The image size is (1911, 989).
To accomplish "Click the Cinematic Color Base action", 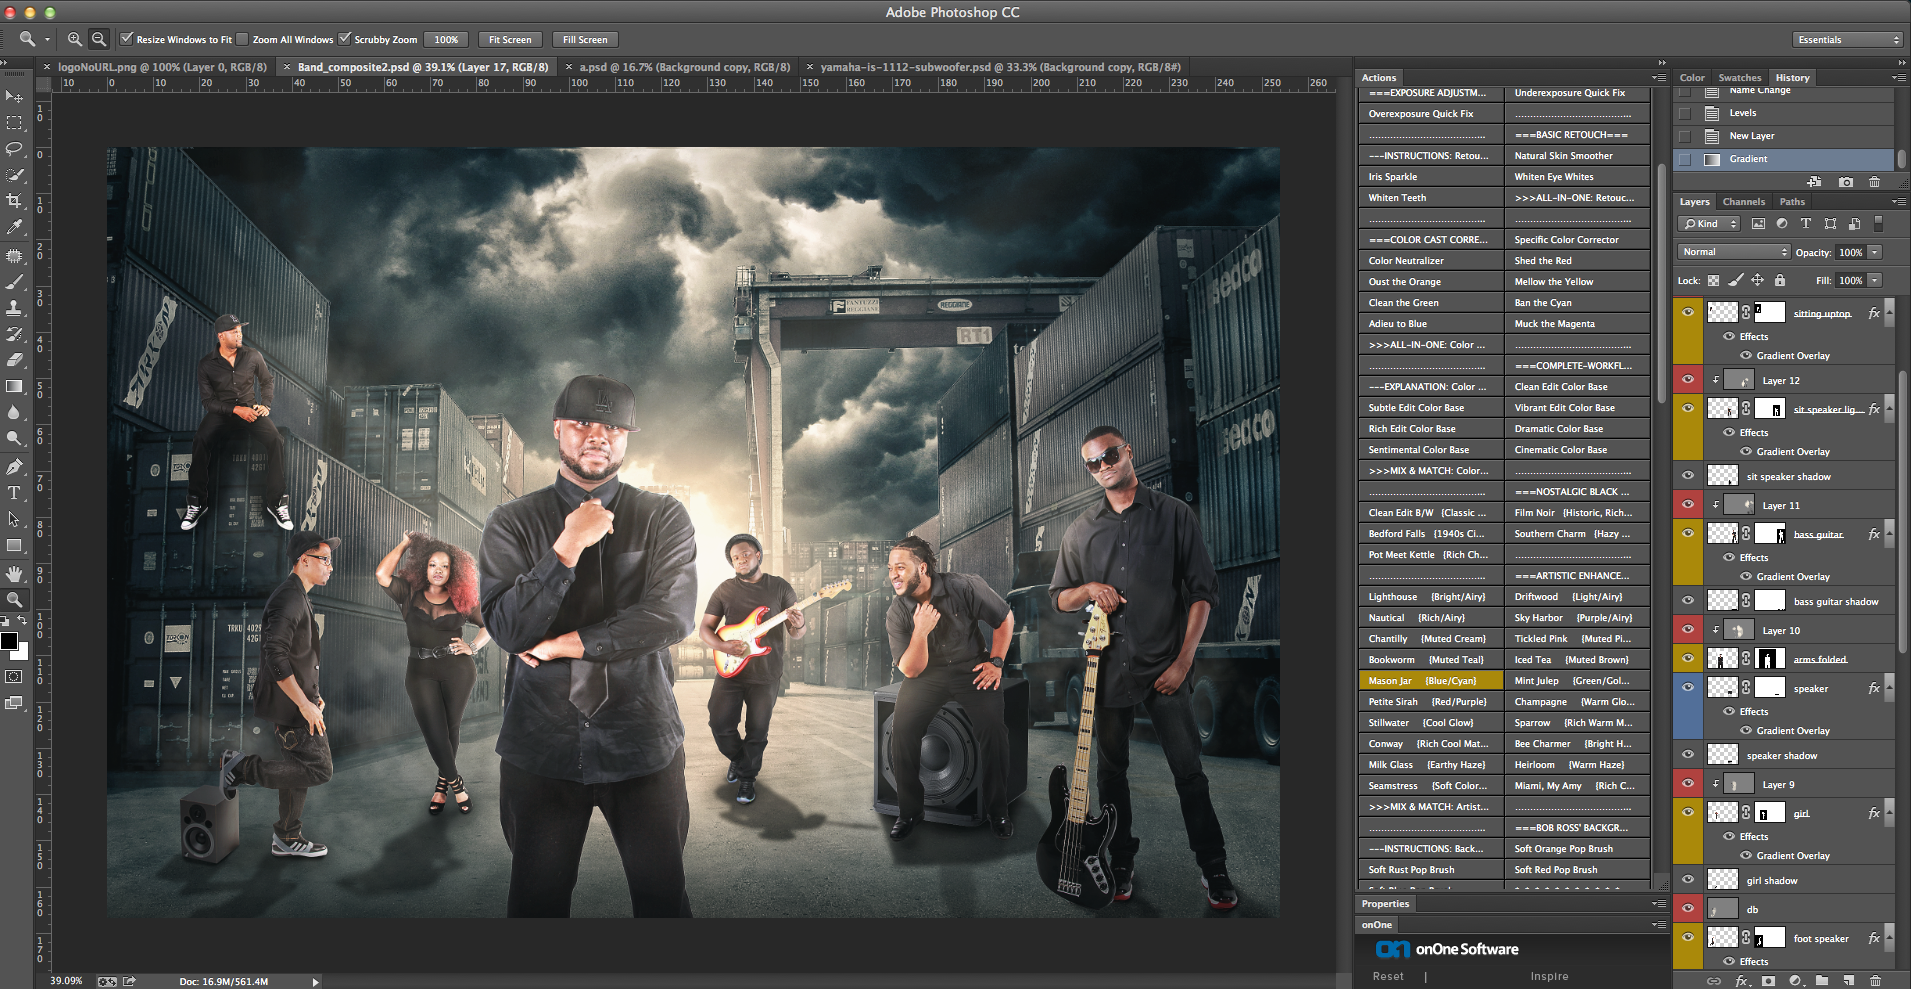I will (x=1577, y=449).
